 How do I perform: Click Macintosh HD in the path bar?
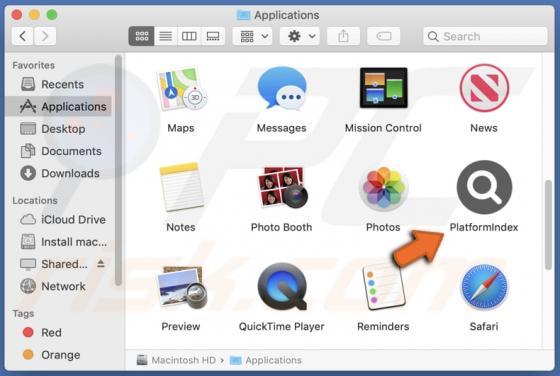176,360
